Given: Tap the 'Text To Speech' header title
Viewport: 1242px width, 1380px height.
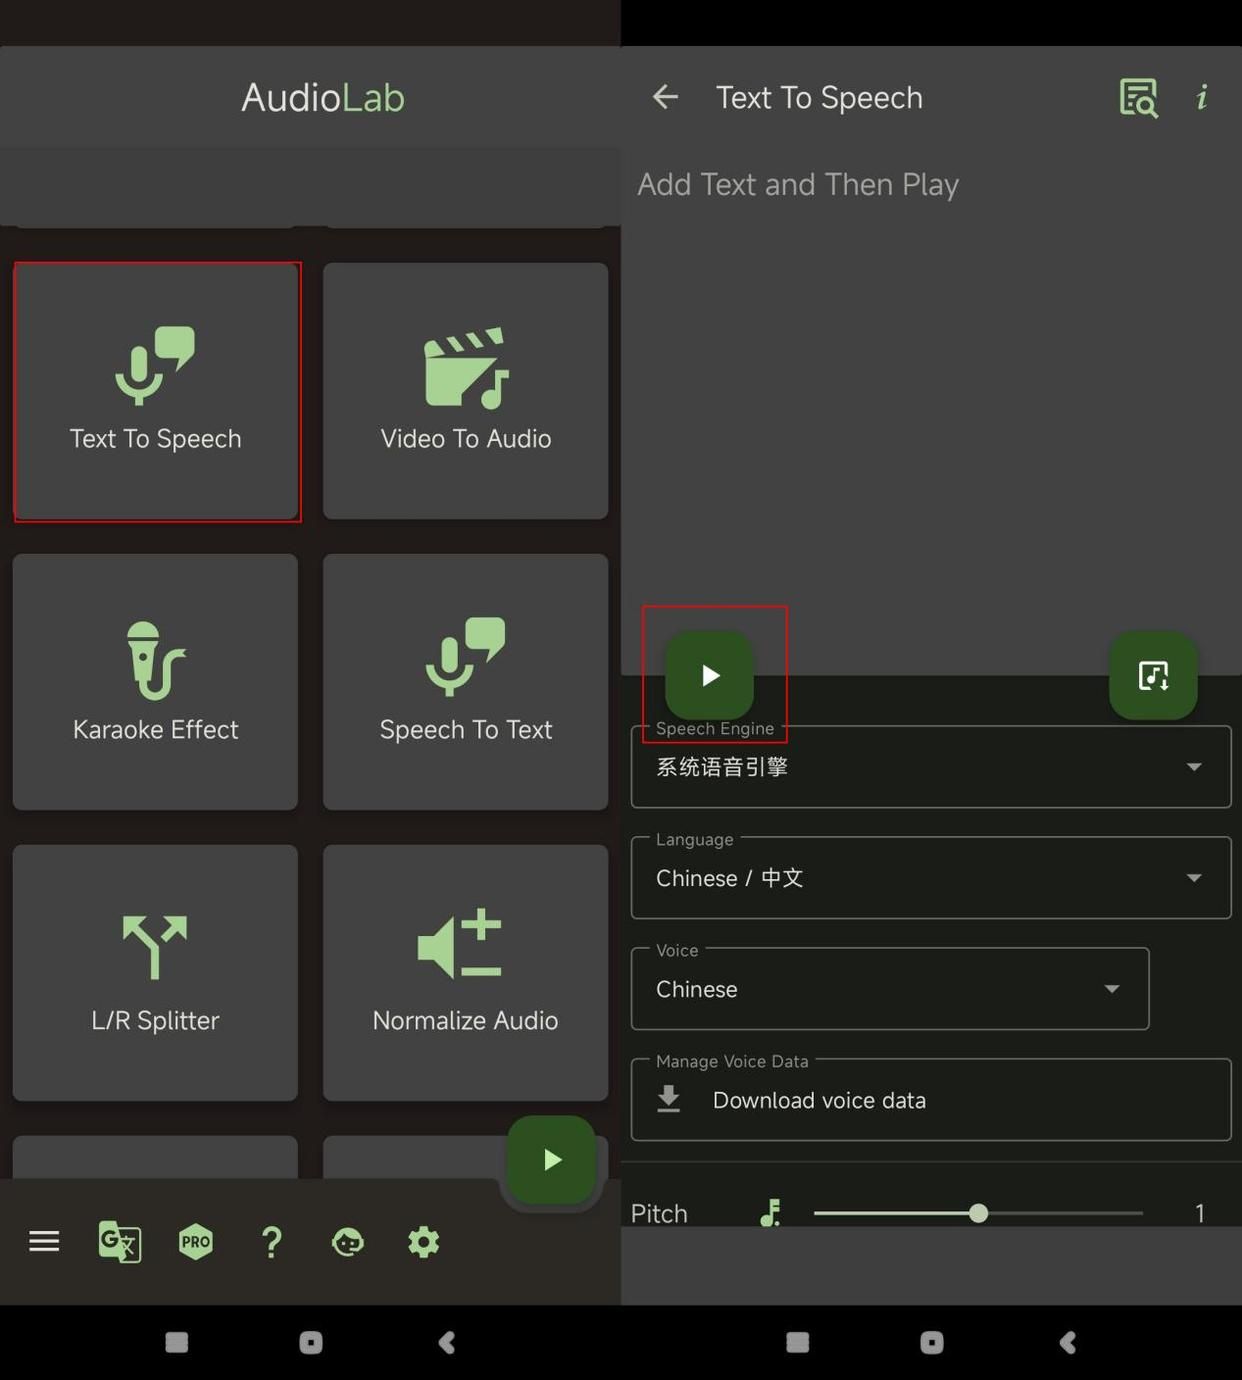Looking at the screenshot, I should coord(819,98).
